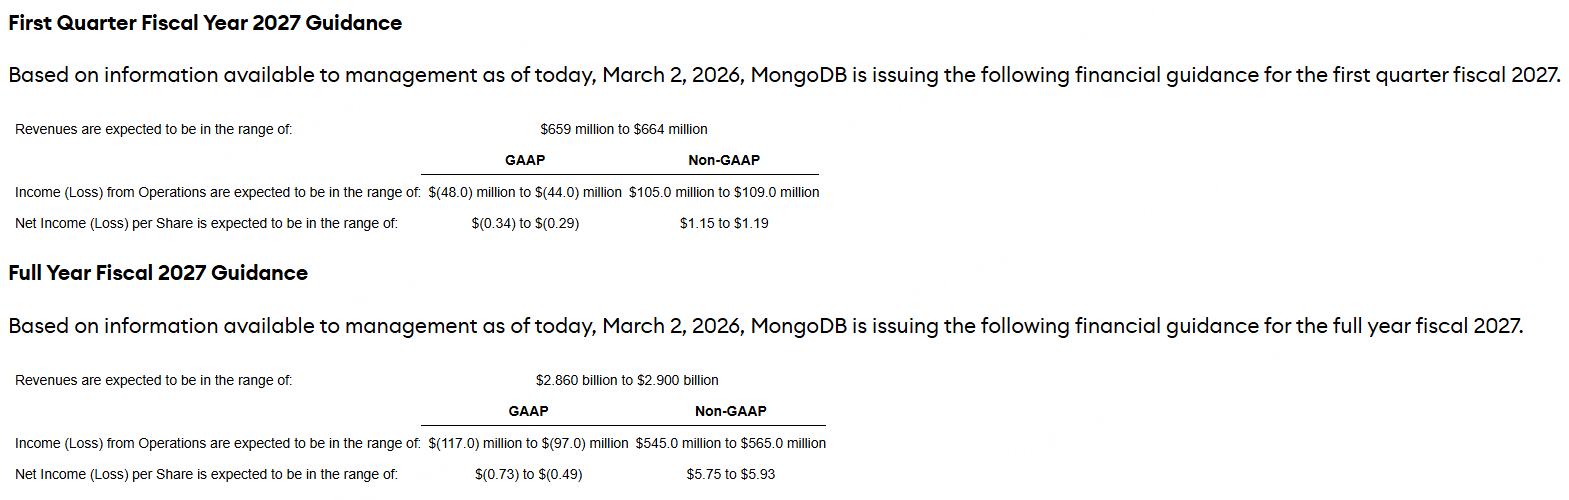Click the First Quarter Fiscal Year 2027 Guidance heading
This screenshot has height=500, width=1569.
coord(205,23)
